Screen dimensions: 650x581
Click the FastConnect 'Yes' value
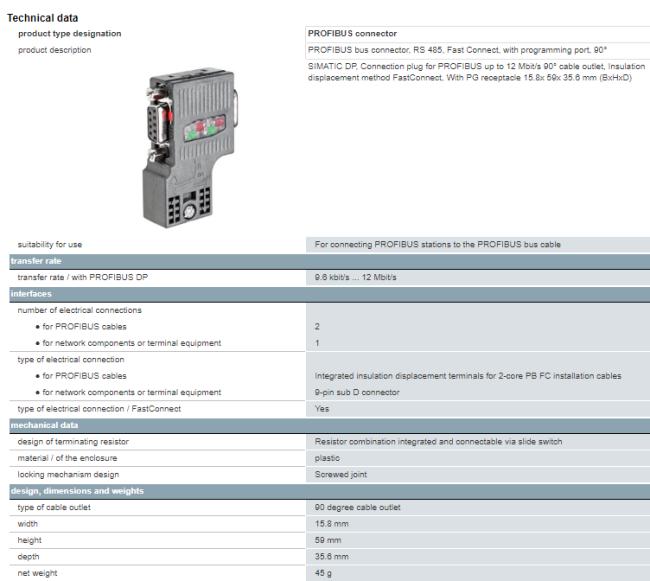[322, 408]
